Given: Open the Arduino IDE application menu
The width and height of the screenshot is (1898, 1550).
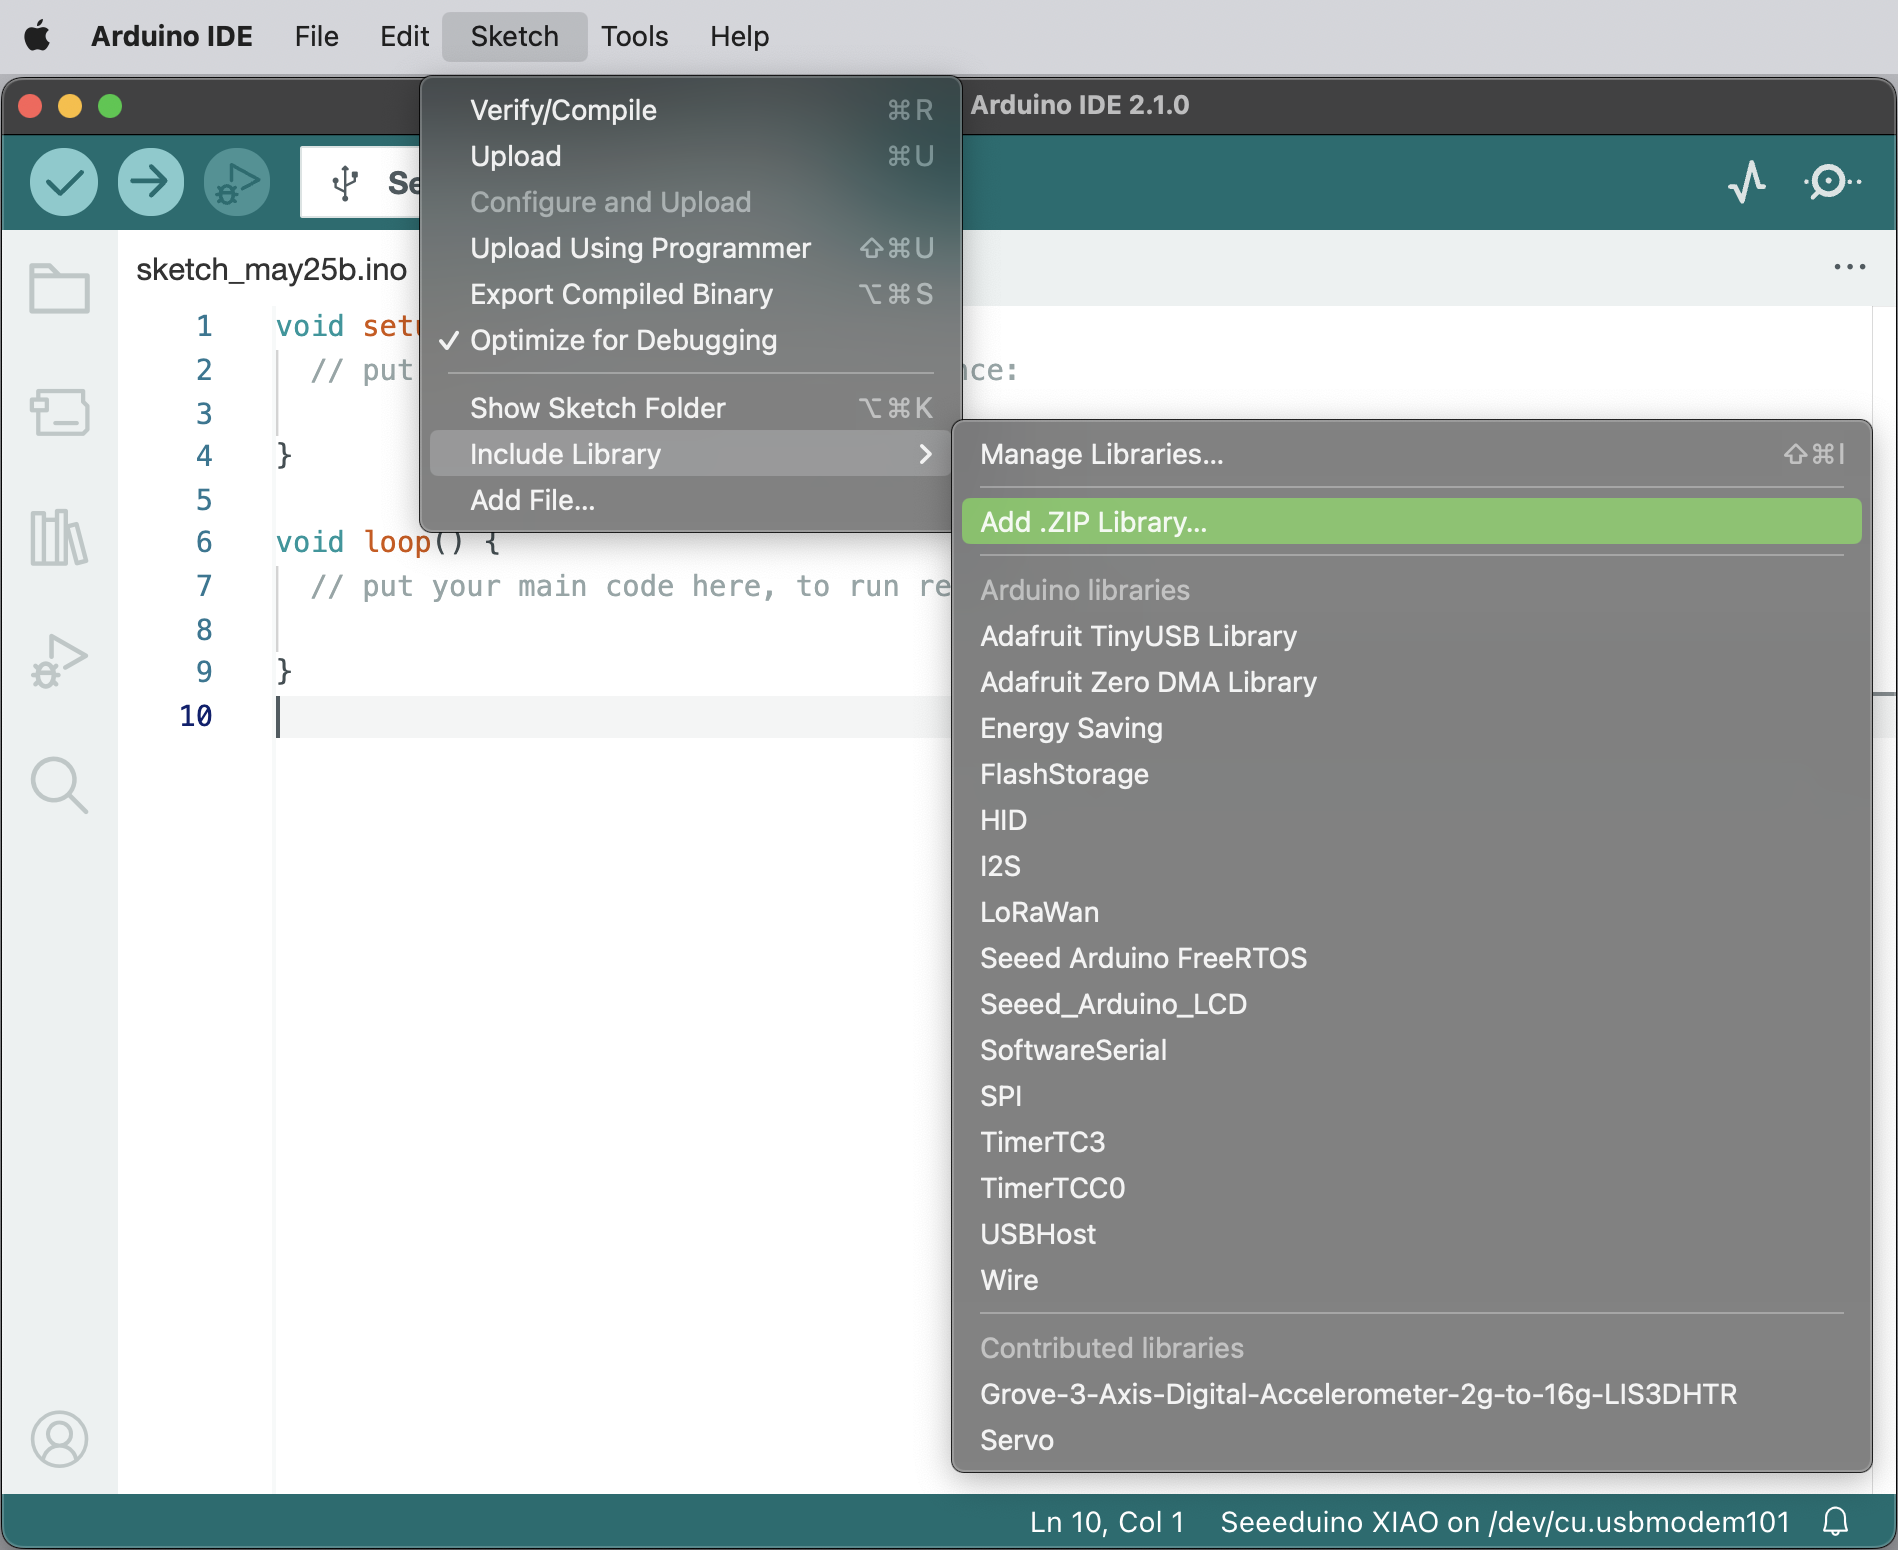Looking at the screenshot, I should pos(172,37).
